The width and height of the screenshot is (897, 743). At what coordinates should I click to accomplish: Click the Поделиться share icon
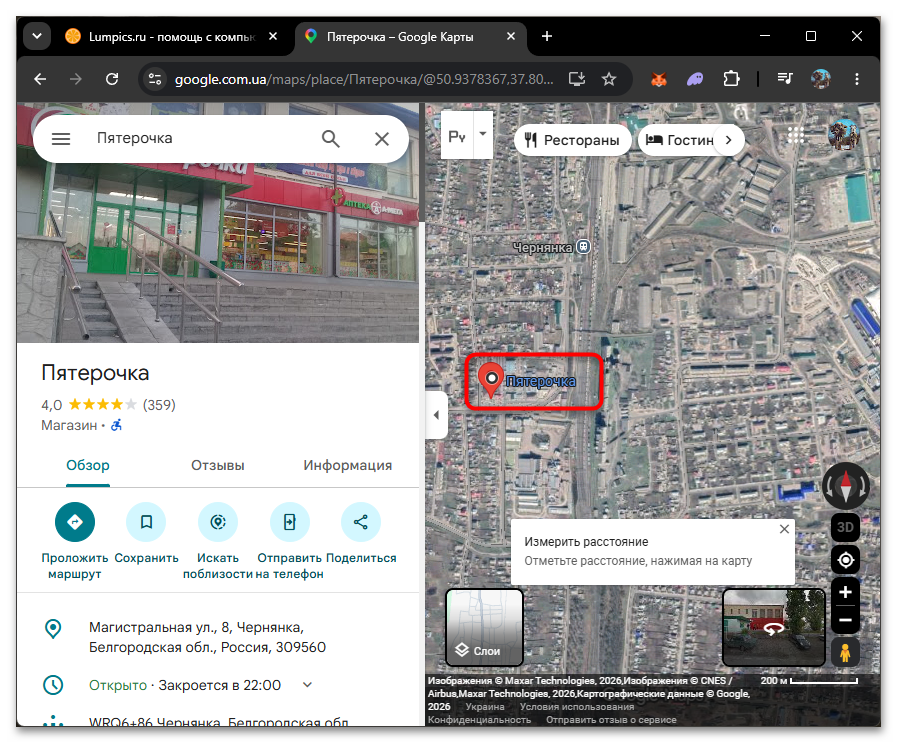pyautogui.click(x=361, y=522)
